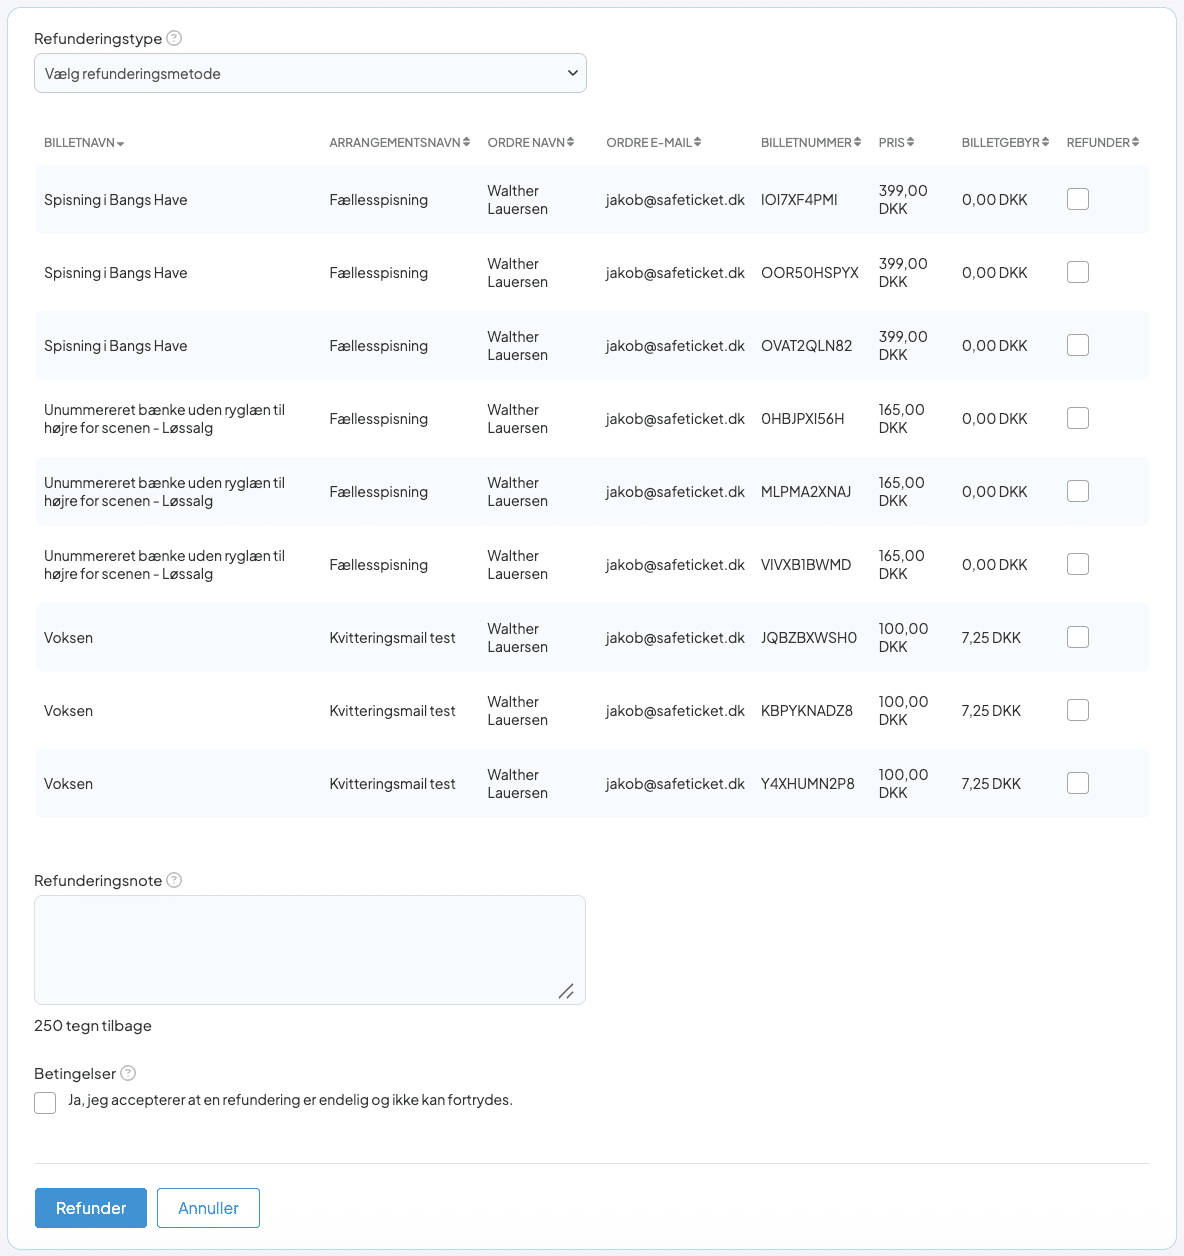Image resolution: width=1184 pixels, height=1256 pixels.
Task: Open the Vælg refunderingsmetode dropdown
Action: tap(310, 73)
